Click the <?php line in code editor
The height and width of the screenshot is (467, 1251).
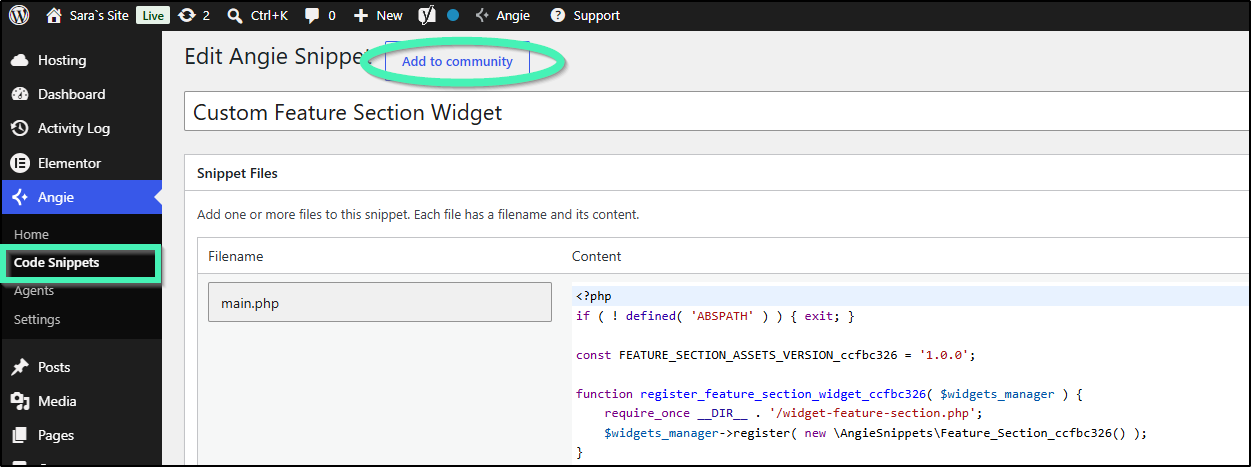[594, 296]
